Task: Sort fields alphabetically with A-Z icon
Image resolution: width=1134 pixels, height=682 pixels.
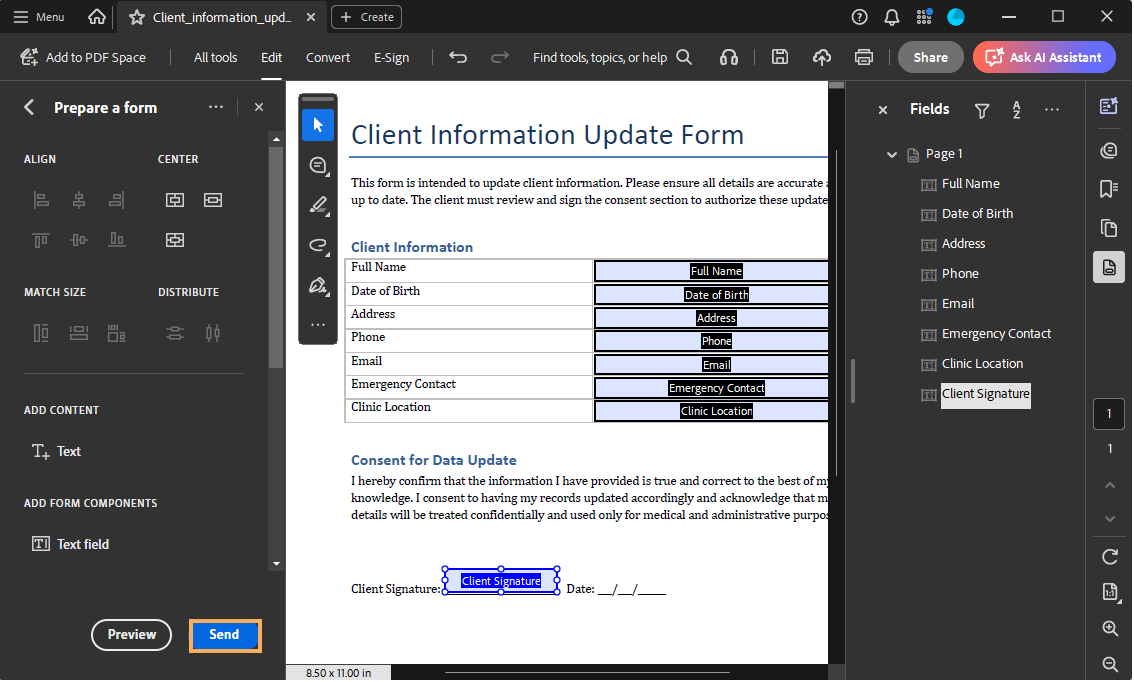Action: click(x=1016, y=110)
